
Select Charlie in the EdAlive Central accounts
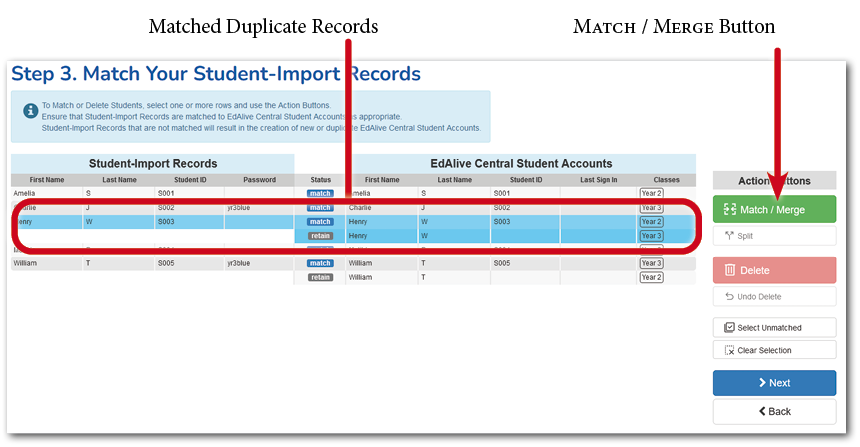coord(360,208)
